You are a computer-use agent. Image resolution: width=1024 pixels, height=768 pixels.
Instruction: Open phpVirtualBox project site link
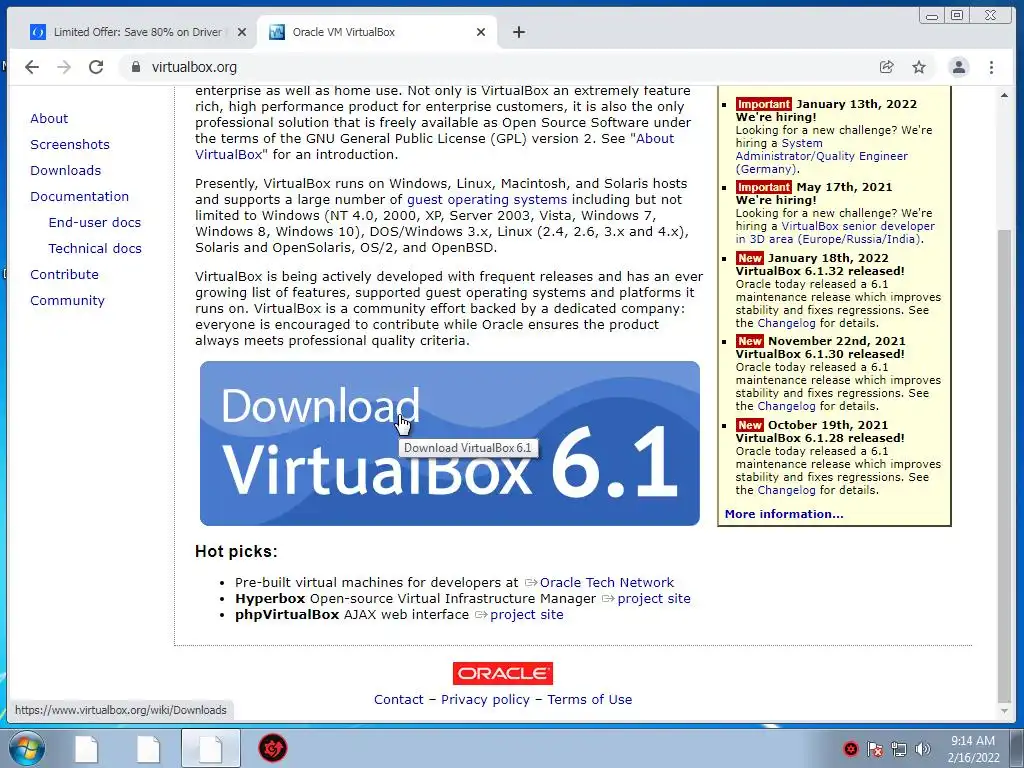tap(526, 615)
